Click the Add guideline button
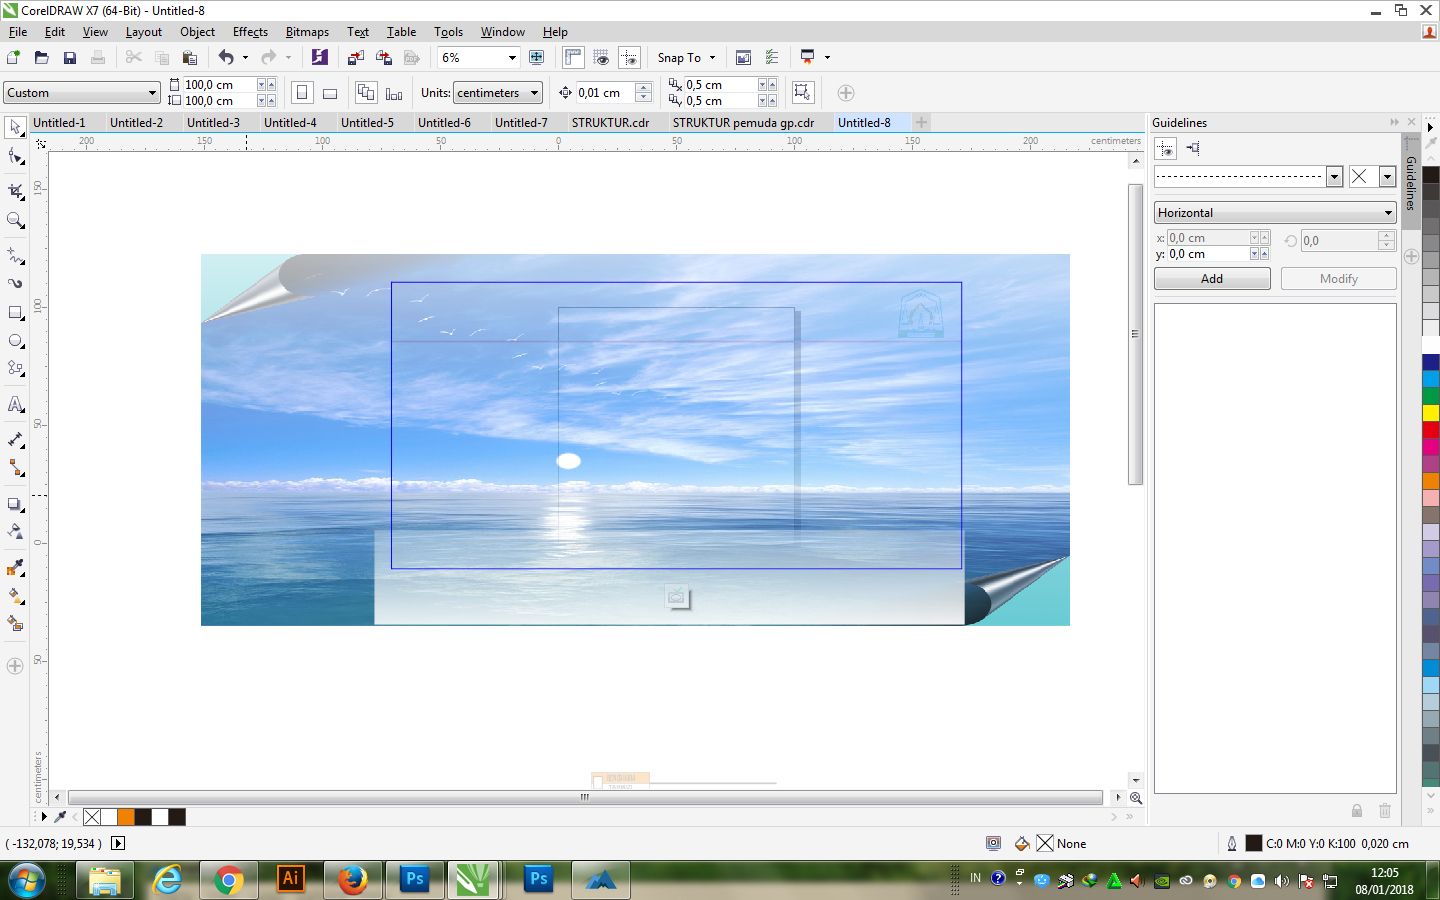The image size is (1440, 900). pos(1212,279)
